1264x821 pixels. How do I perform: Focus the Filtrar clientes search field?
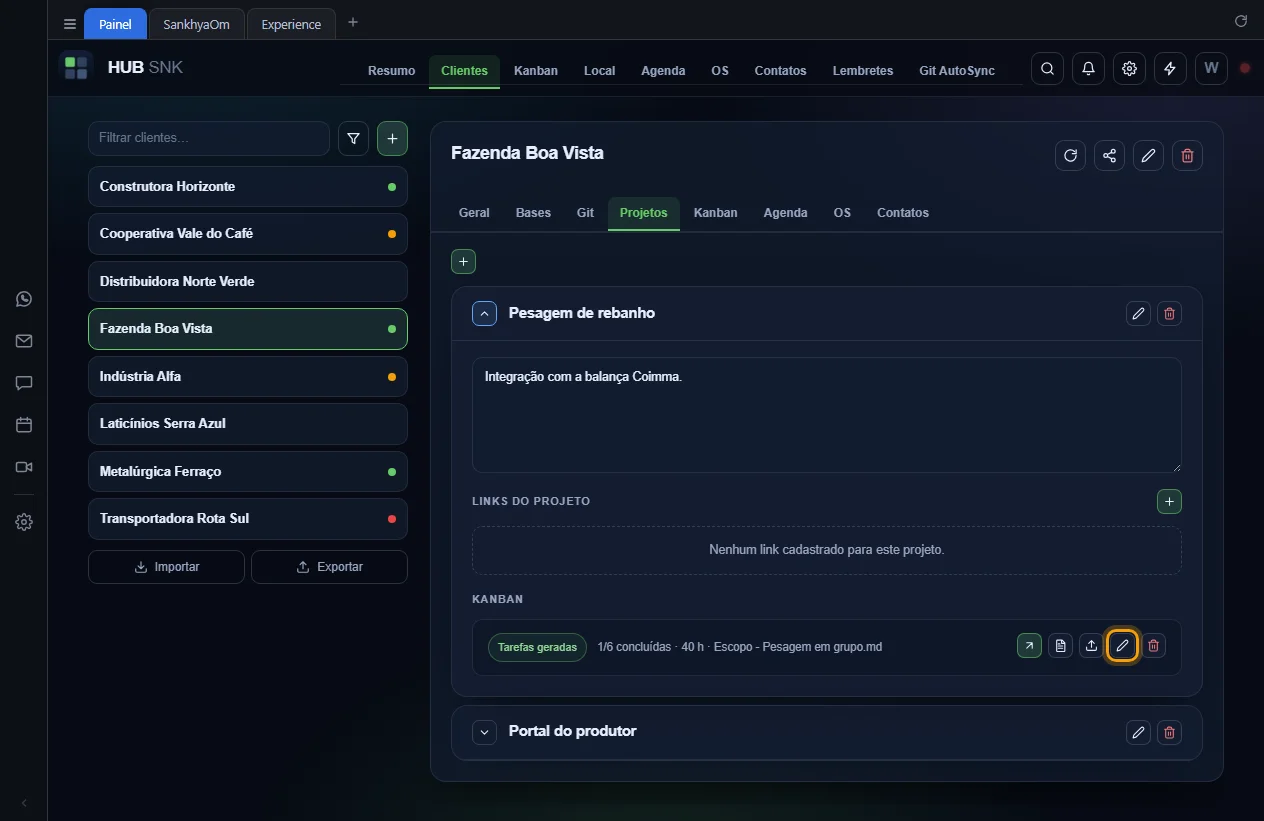[209, 138]
